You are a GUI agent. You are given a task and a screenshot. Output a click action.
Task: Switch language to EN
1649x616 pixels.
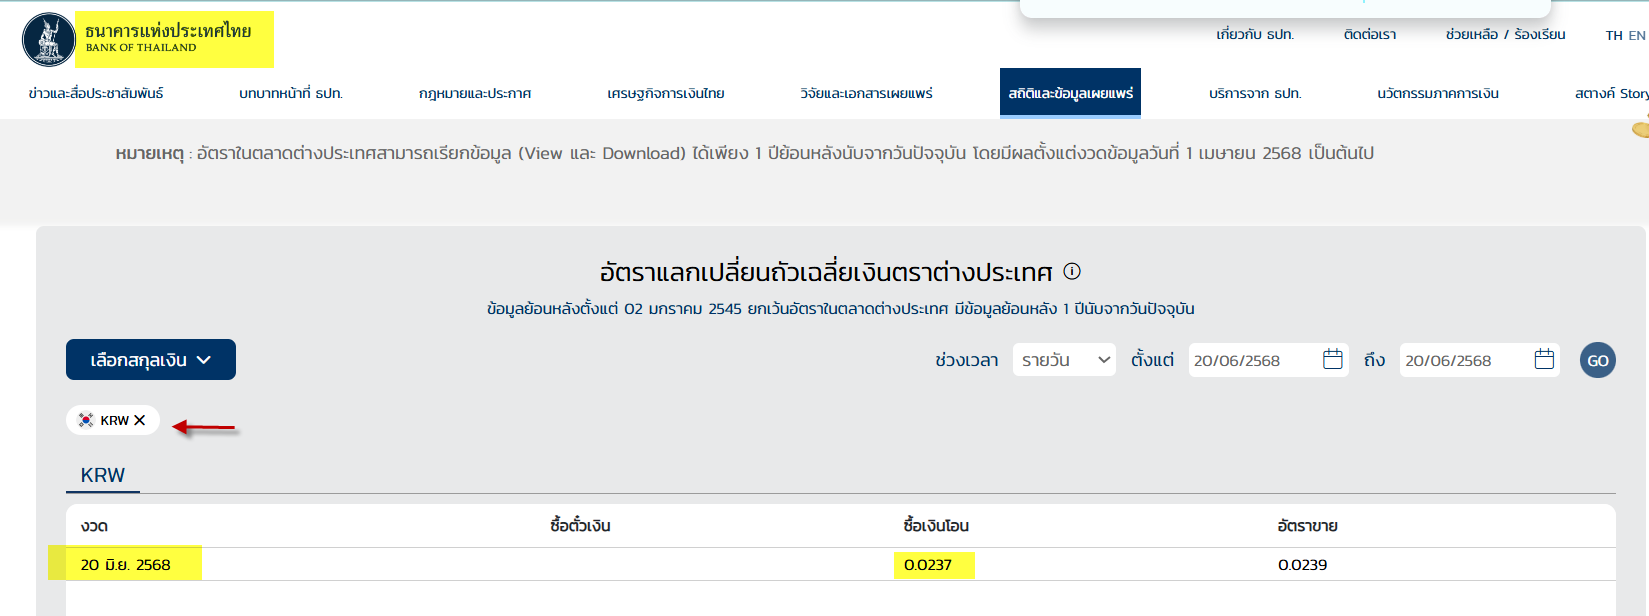click(x=1636, y=35)
